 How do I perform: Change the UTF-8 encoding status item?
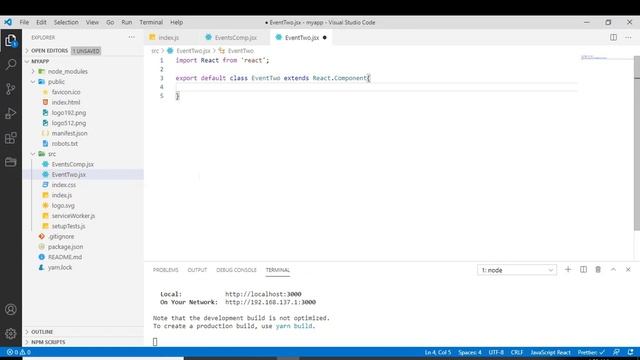point(496,352)
